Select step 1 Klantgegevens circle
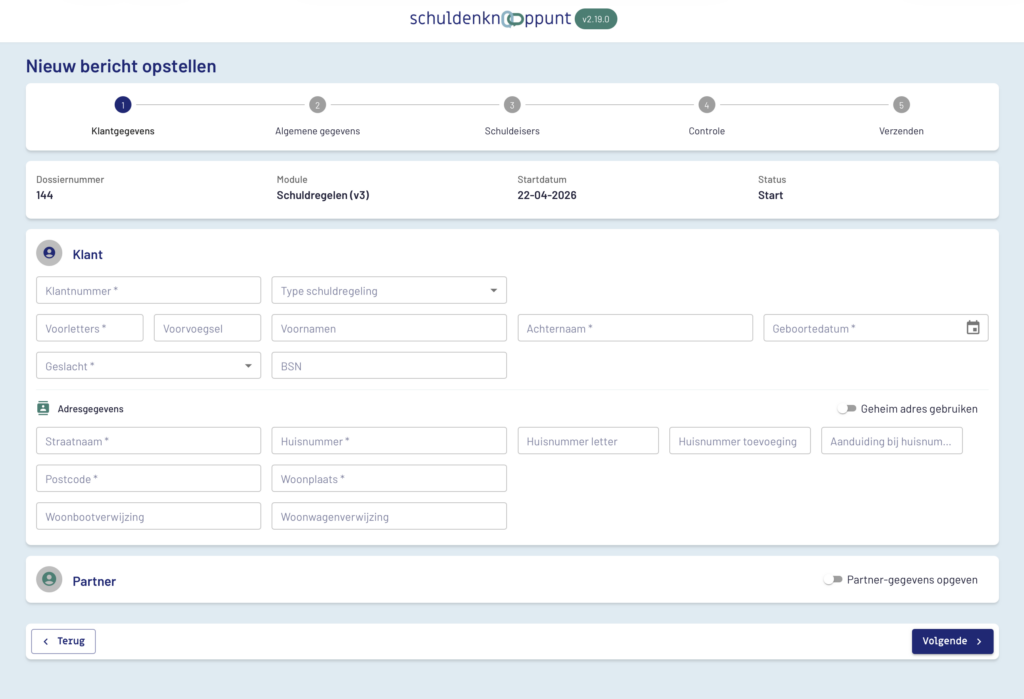 pyautogui.click(x=122, y=105)
